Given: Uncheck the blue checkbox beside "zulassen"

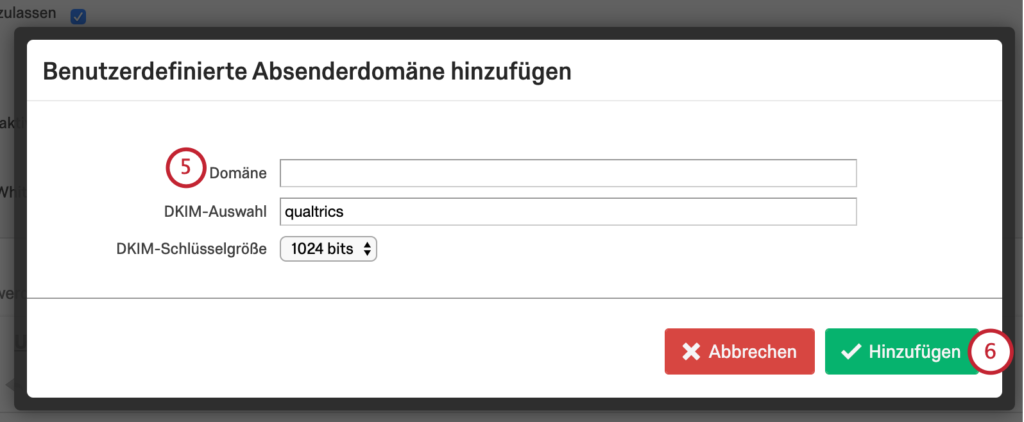Looking at the screenshot, I should (78, 16).
